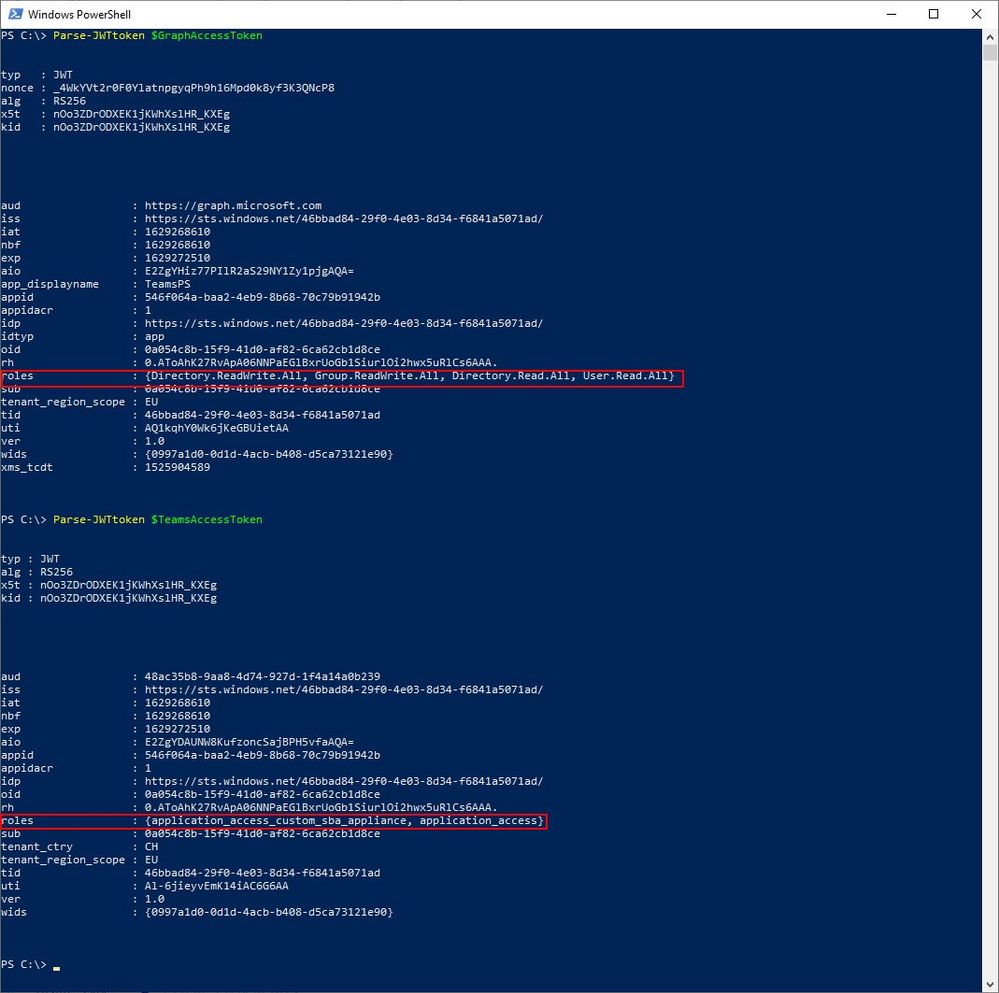999x993 pixels.
Task: Click the "Windows PowerShell" window title
Action: [80, 14]
